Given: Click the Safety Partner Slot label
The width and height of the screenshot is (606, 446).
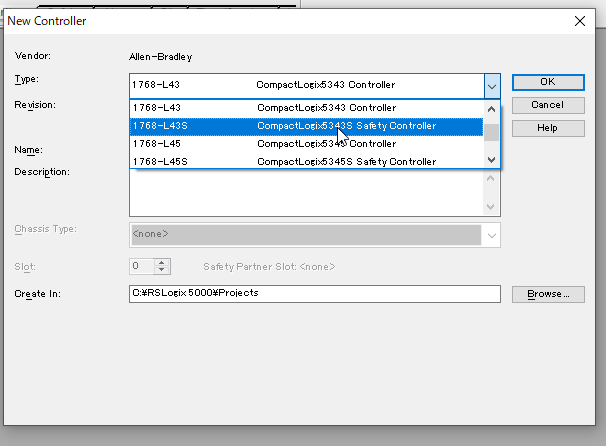Looking at the screenshot, I should (x=269, y=267).
